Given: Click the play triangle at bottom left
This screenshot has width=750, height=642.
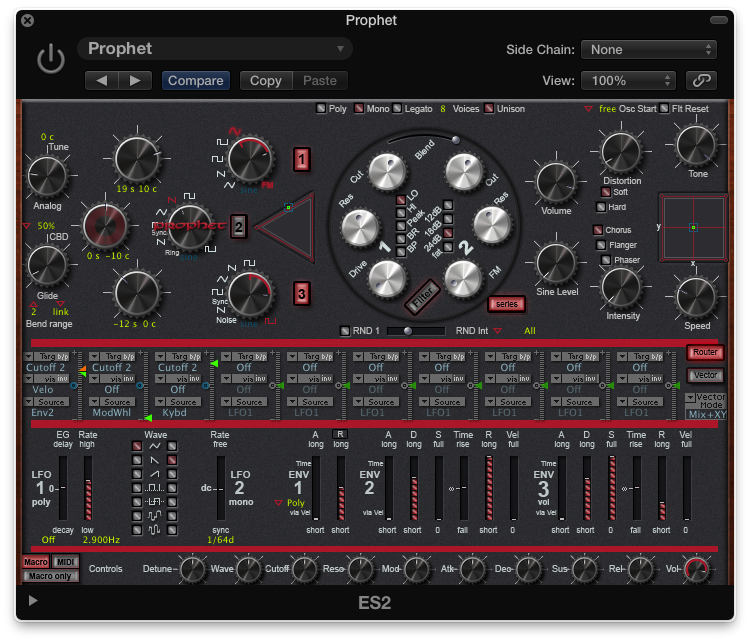Looking at the screenshot, I should click(x=33, y=600).
